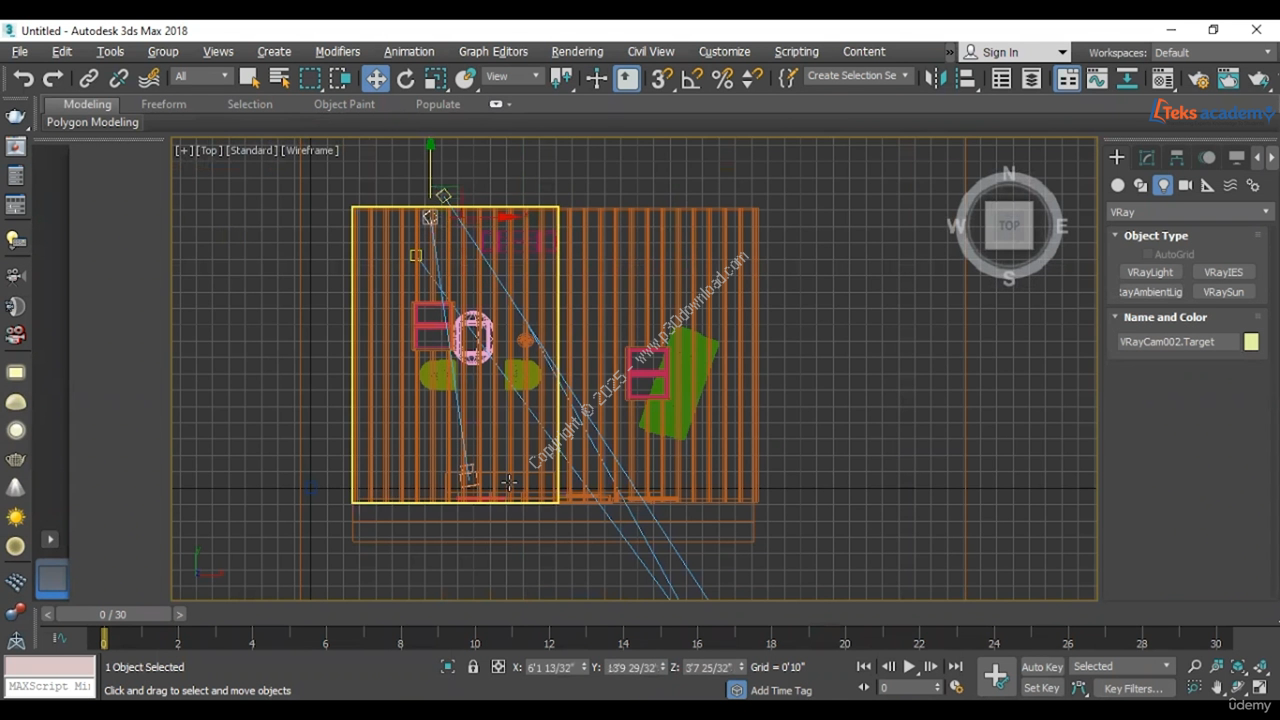This screenshot has width=1280, height=720.
Task: Click the VRaySun button
Action: [x=1223, y=292]
